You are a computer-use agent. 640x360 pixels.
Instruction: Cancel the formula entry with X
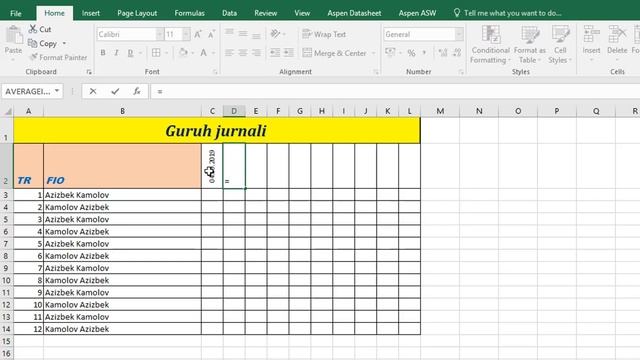click(93, 91)
